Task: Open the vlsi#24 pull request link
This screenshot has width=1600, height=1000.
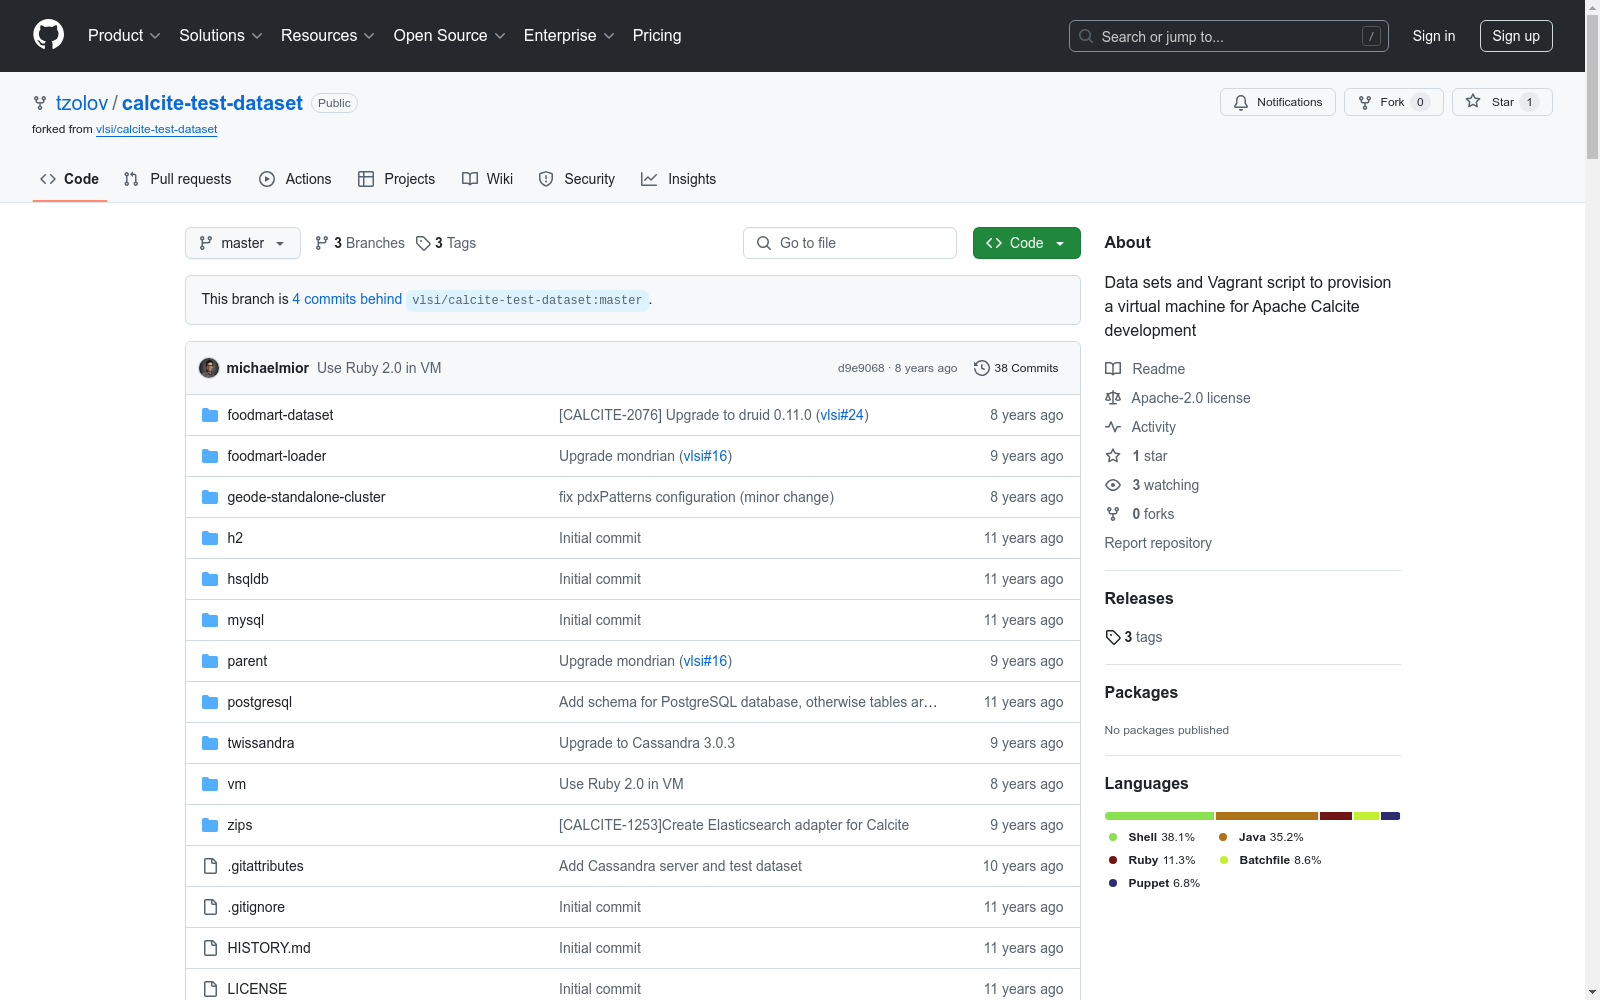Action: pyautogui.click(x=842, y=415)
